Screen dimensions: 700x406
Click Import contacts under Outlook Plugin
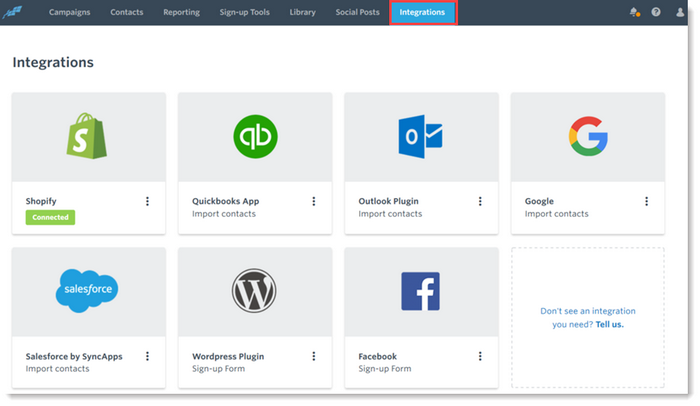(x=390, y=214)
